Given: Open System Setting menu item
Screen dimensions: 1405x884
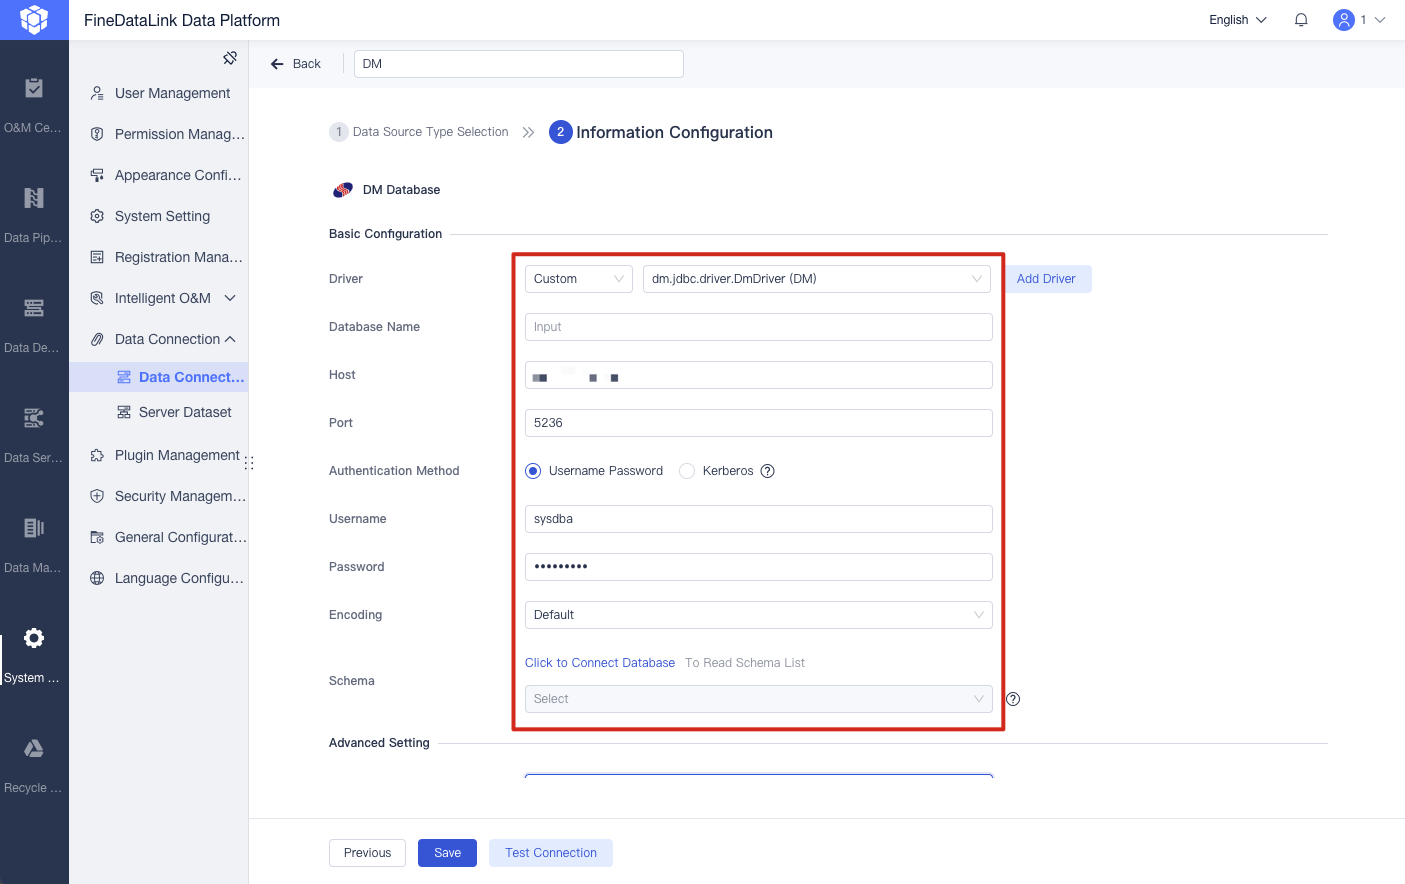Looking at the screenshot, I should click(x=159, y=216).
